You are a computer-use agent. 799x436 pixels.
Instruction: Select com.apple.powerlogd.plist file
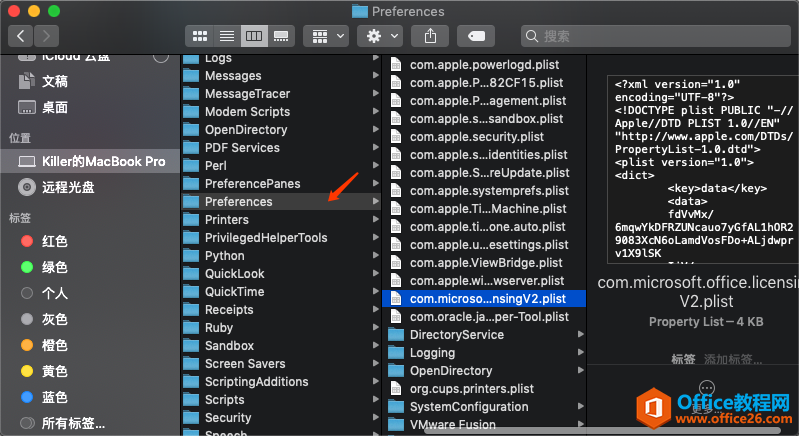[x=484, y=65]
